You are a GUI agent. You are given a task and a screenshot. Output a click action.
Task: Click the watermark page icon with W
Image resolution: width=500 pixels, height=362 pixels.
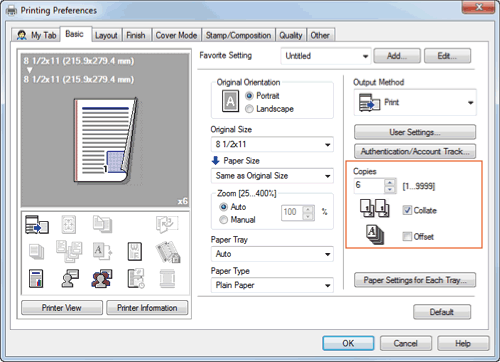135,251
